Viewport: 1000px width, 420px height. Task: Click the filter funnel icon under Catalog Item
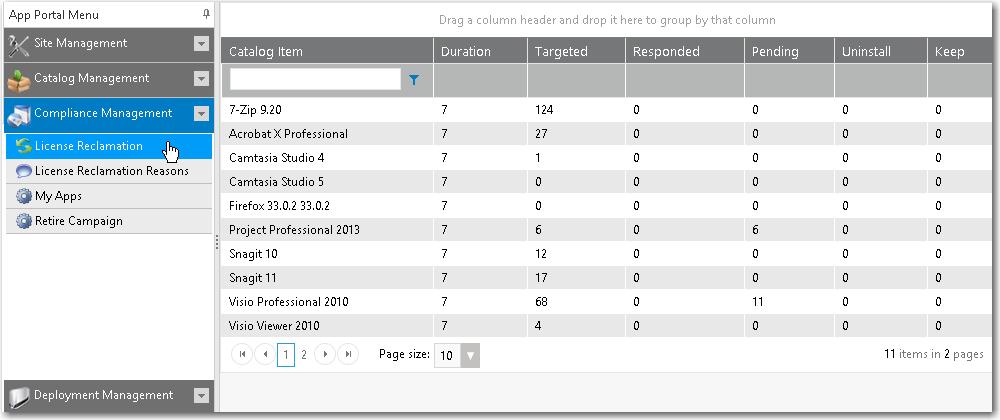(414, 79)
